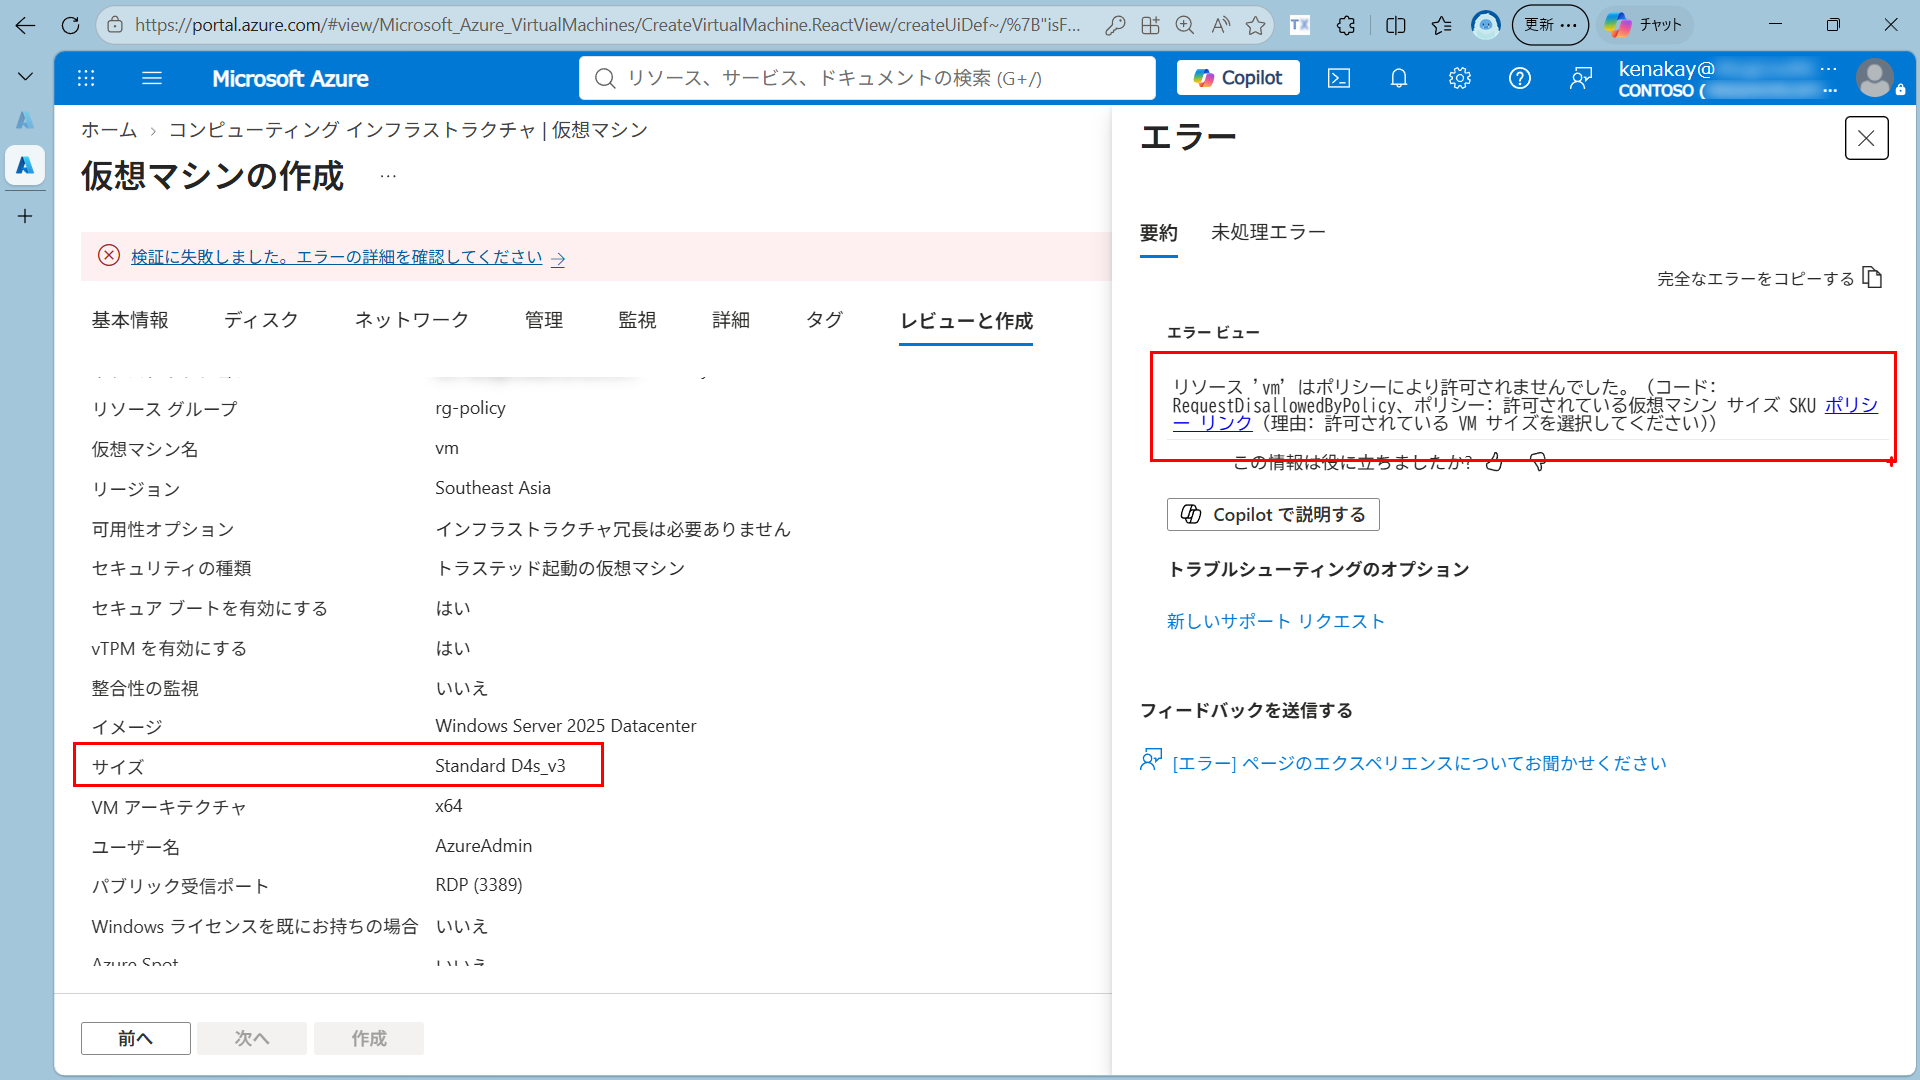Image resolution: width=1920 pixels, height=1080 pixels.
Task: Open the コンピューティング インフラストラクチャ | 仮想マシン breadcrumb
Action: (x=408, y=130)
